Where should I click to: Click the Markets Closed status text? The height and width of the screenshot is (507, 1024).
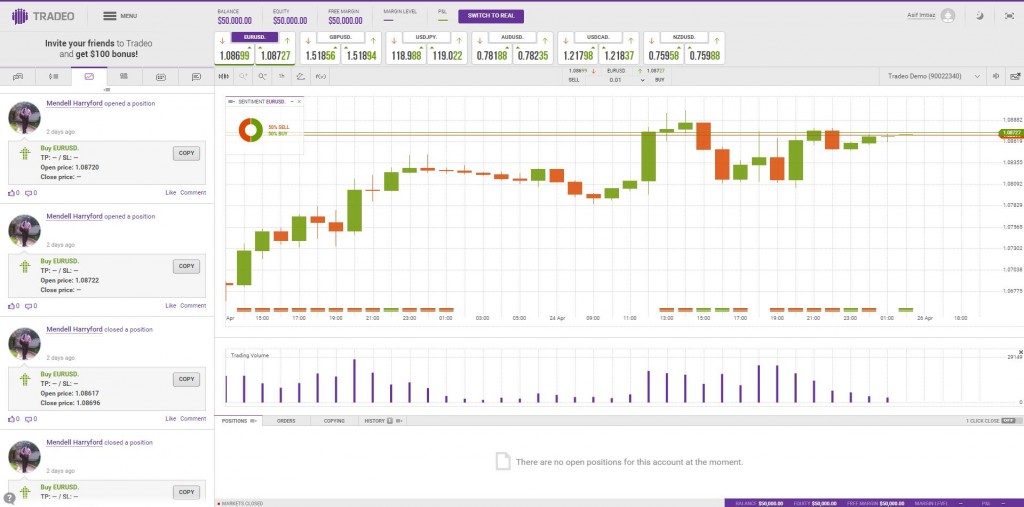click(x=242, y=504)
